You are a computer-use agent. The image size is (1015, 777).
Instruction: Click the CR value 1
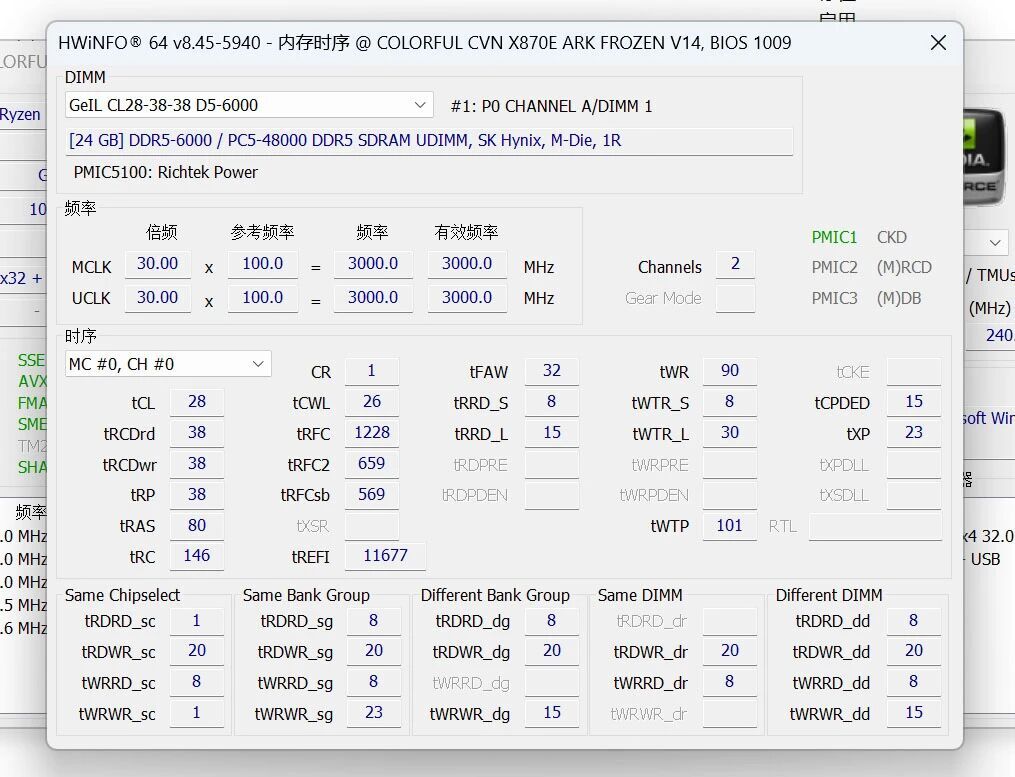[372, 371]
